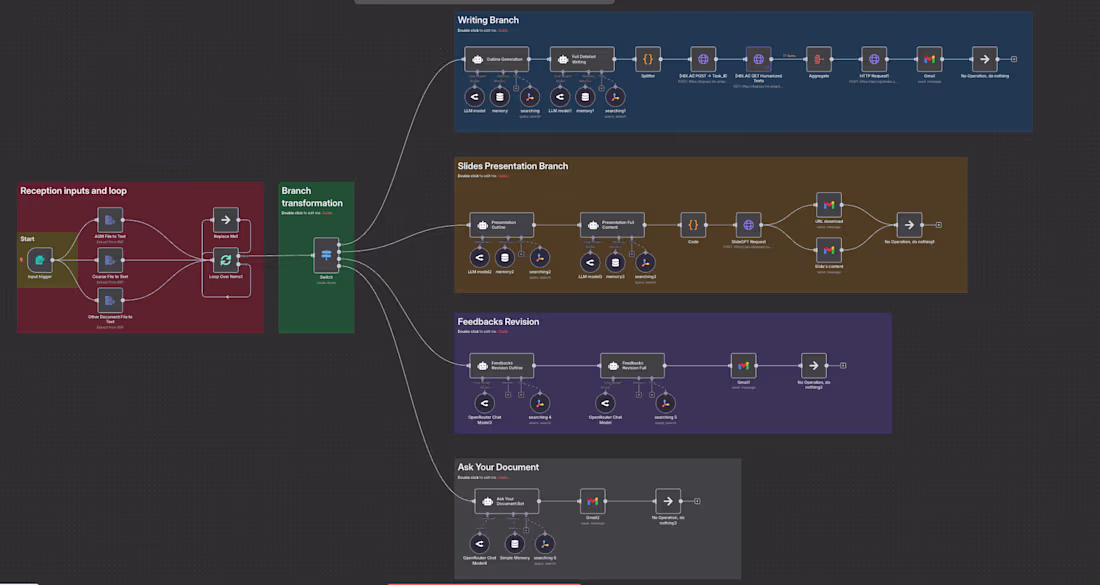Select the LLM model3 sub-node
Screen dimensions: 1100x585
pos(590,263)
